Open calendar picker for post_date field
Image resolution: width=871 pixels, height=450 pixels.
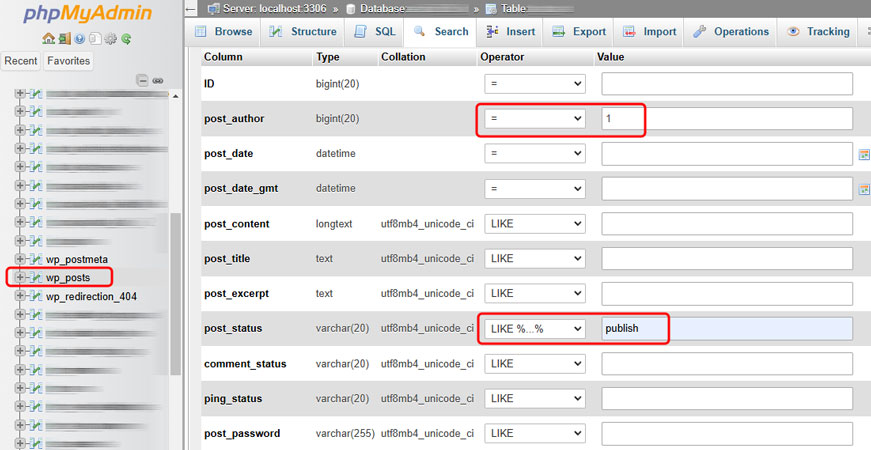(864, 154)
